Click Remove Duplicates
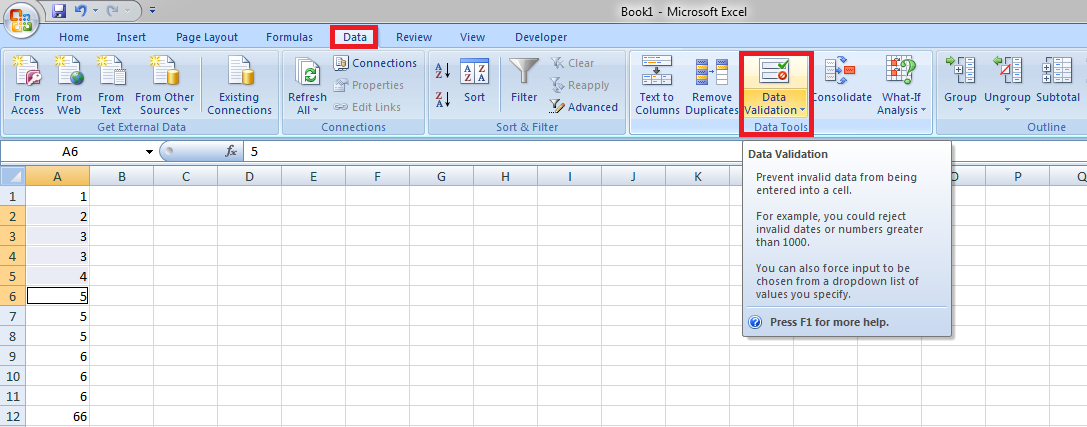Viewport: 1087px width, 427px height. tap(712, 86)
